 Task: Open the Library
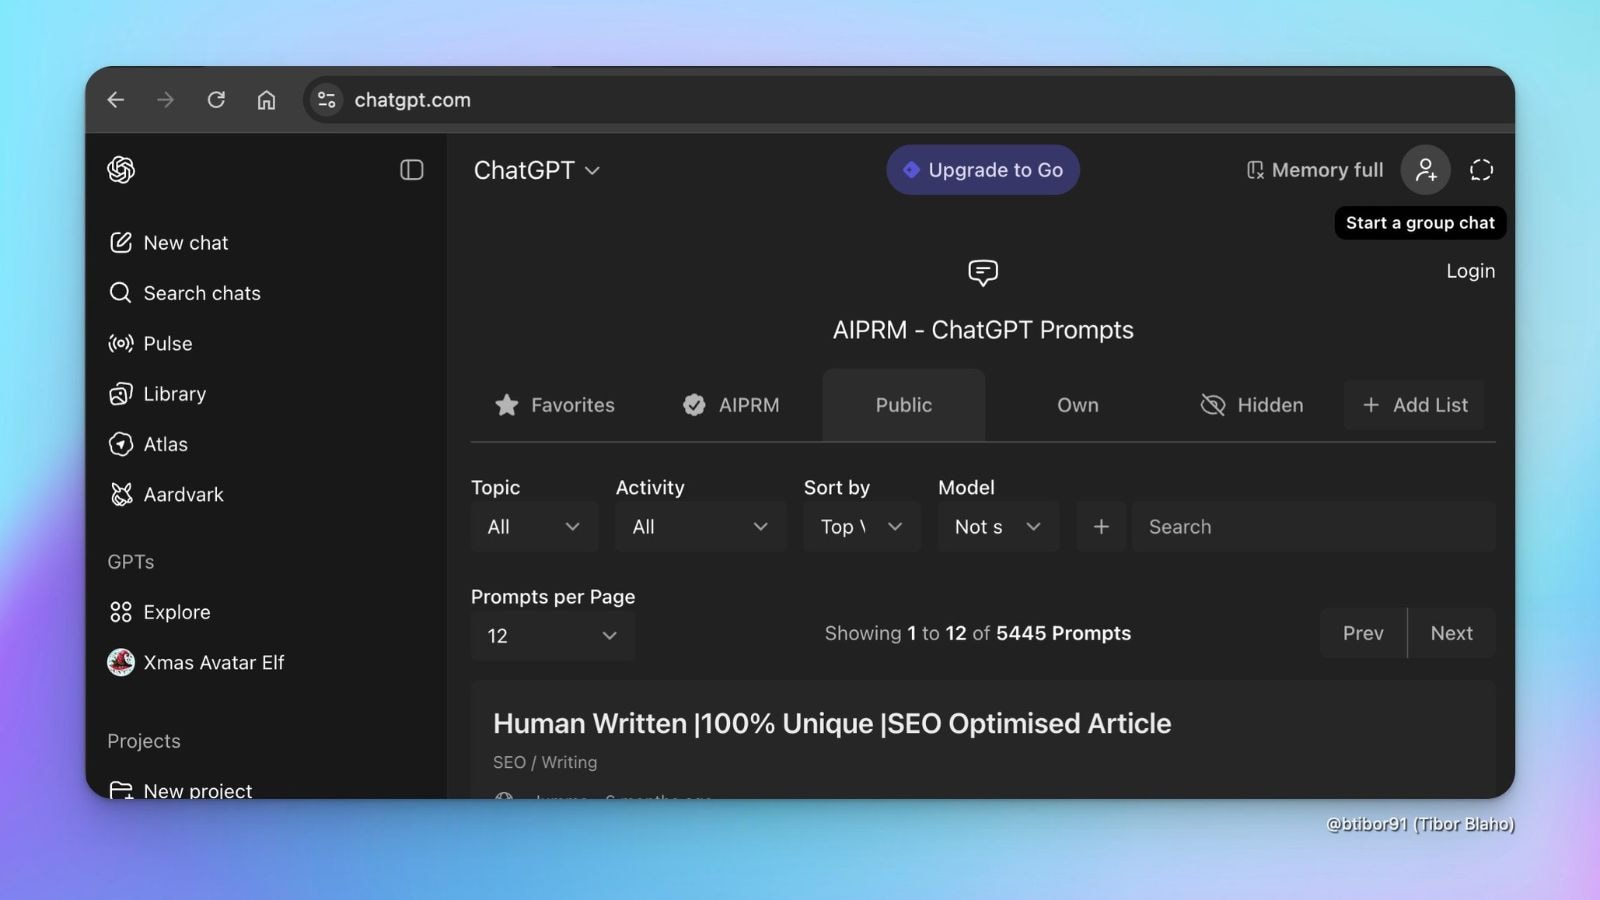tap(174, 393)
